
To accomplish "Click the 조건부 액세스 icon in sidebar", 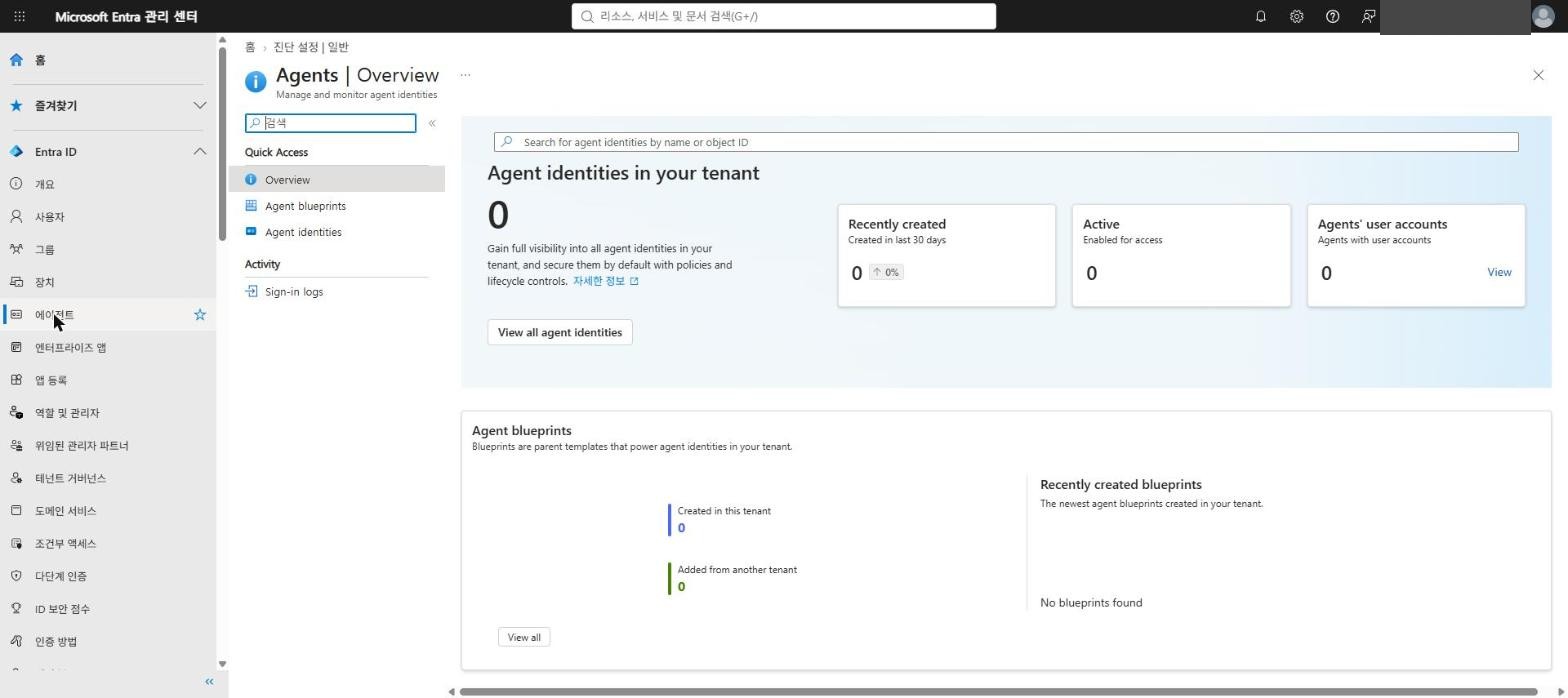I will [16, 543].
